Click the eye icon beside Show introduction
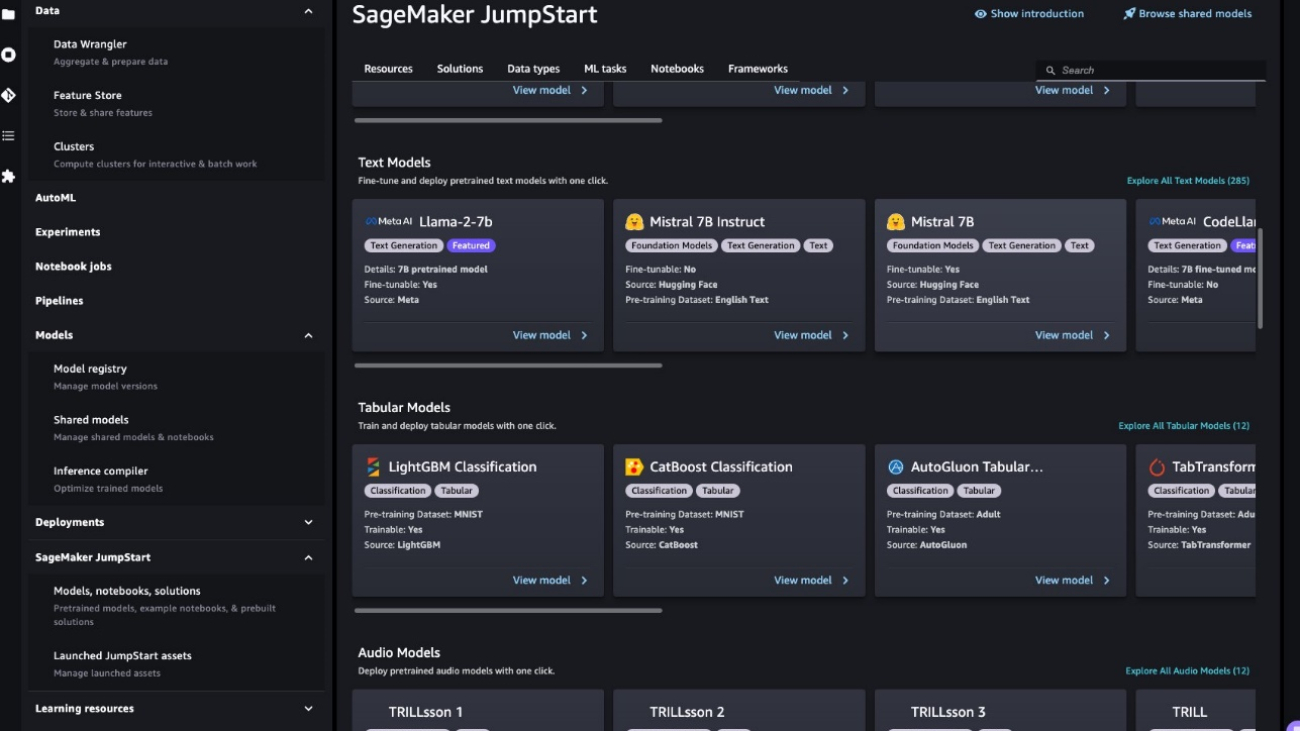Image resolution: width=1300 pixels, height=731 pixels. pos(980,14)
